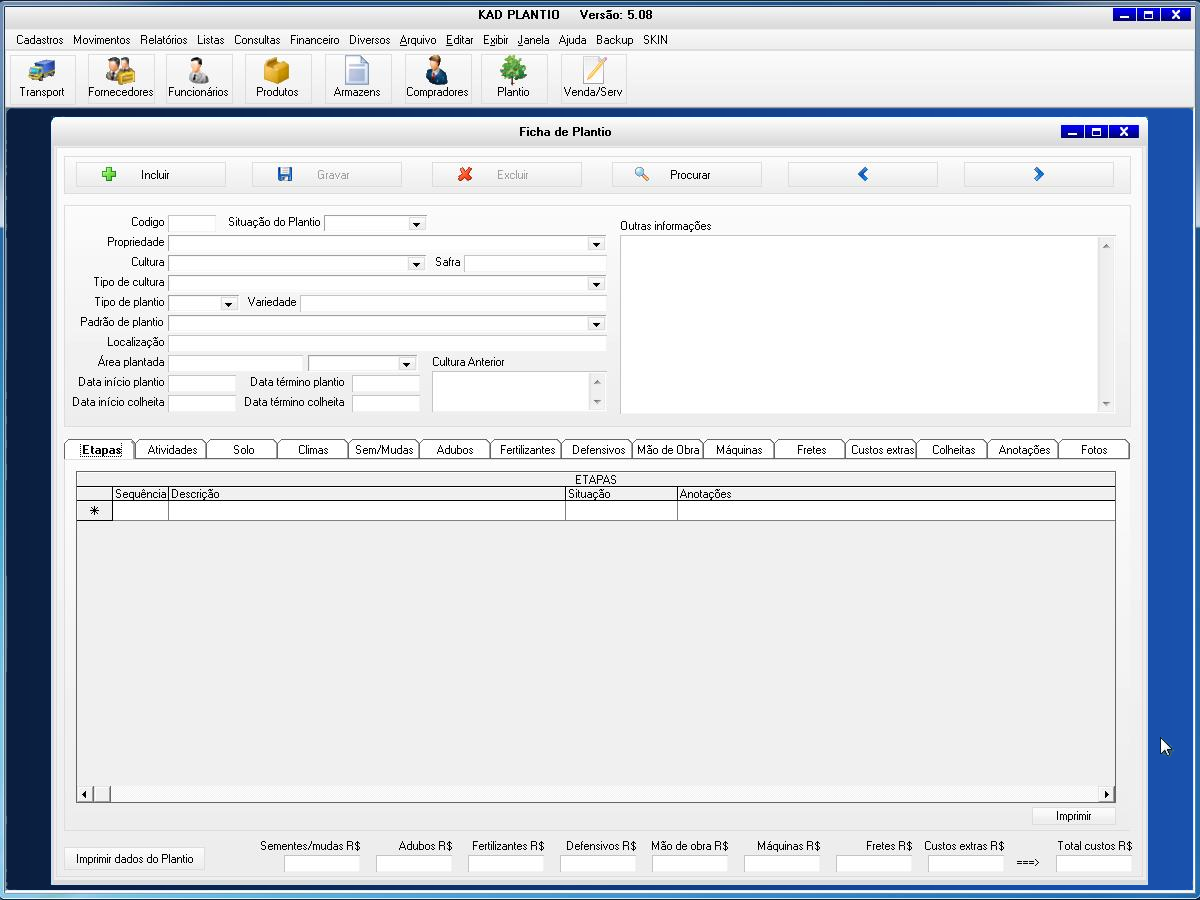Image resolution: width=1200 pixels, height=900 pixels.
Task: Switch to the Mão de Obra tab
Action: (668, 450)
